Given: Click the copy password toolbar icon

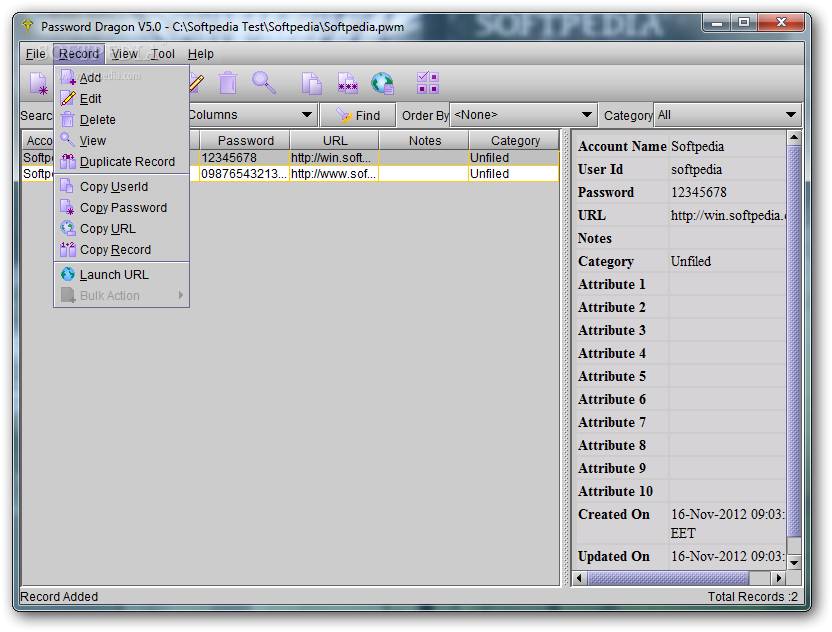Looking at the screenshot, I should click(x=348, y=83).
